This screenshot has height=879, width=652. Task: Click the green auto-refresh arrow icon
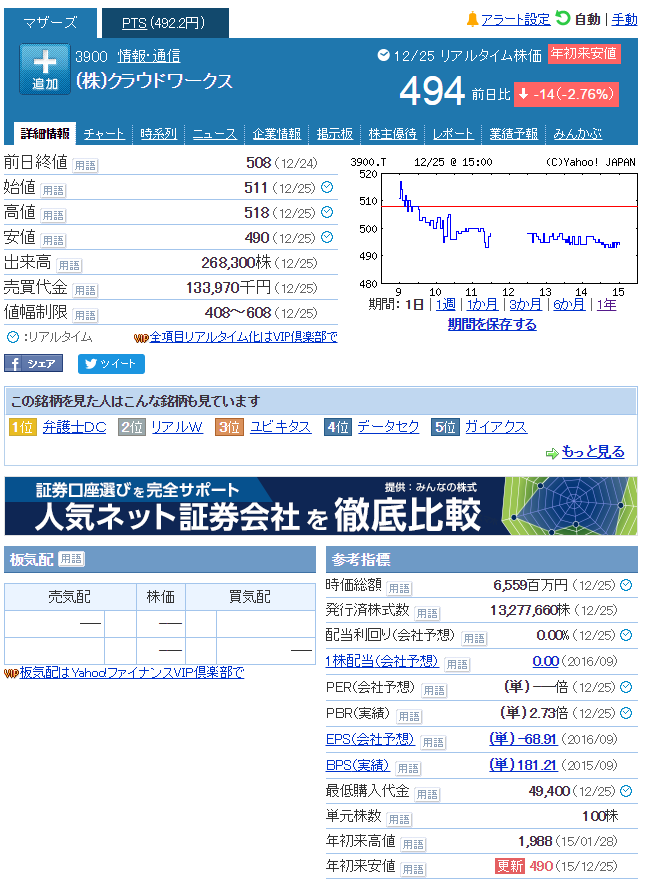pos(562,18)
